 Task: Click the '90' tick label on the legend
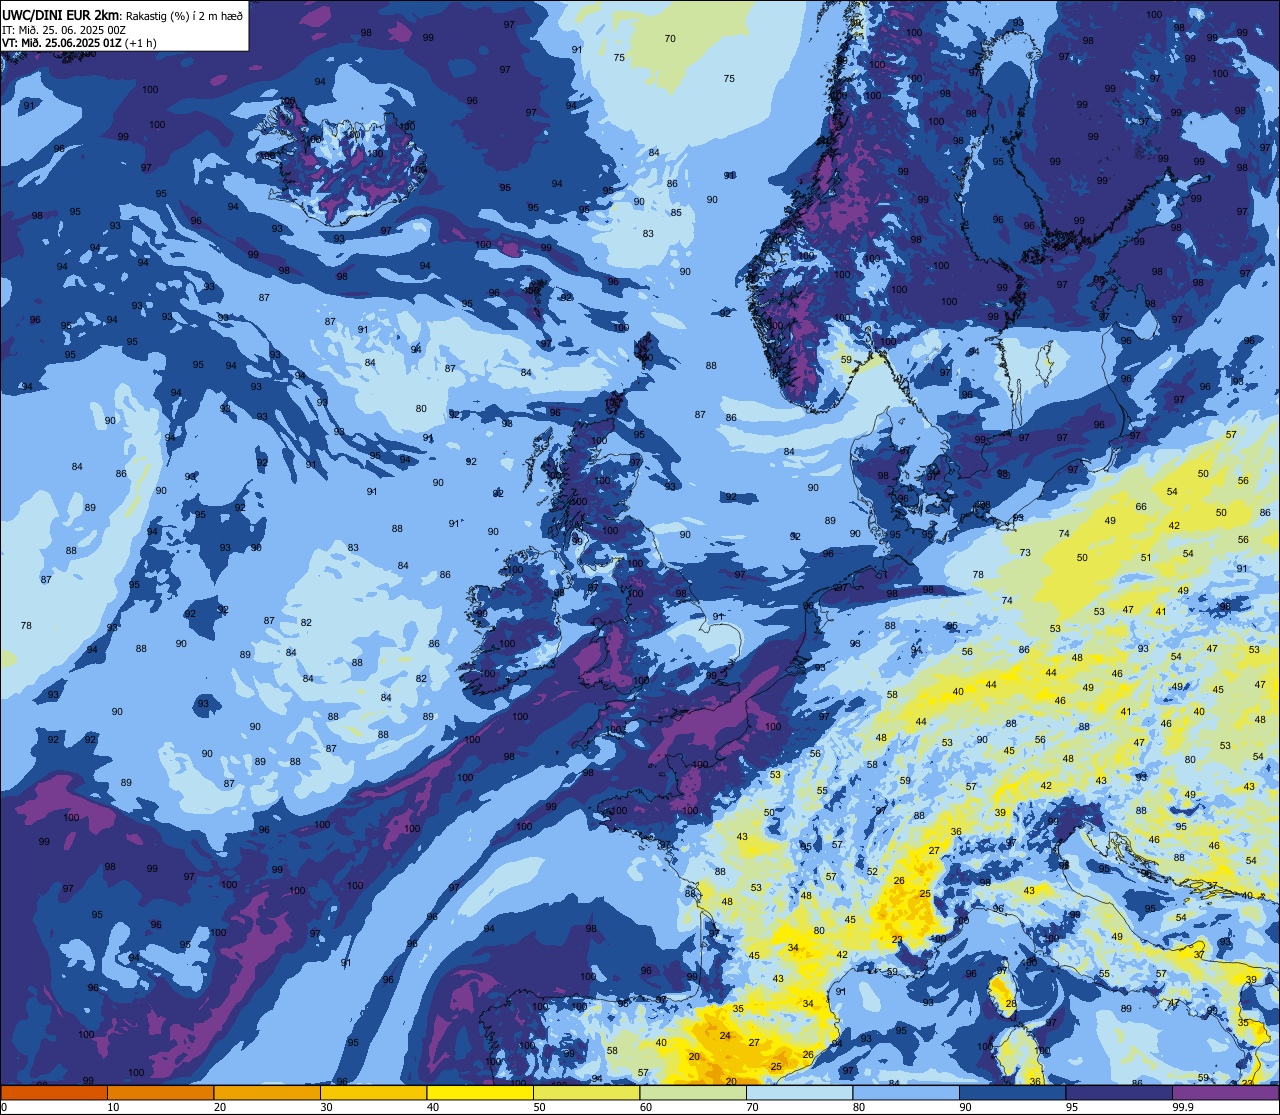[x=965, y=1107]
